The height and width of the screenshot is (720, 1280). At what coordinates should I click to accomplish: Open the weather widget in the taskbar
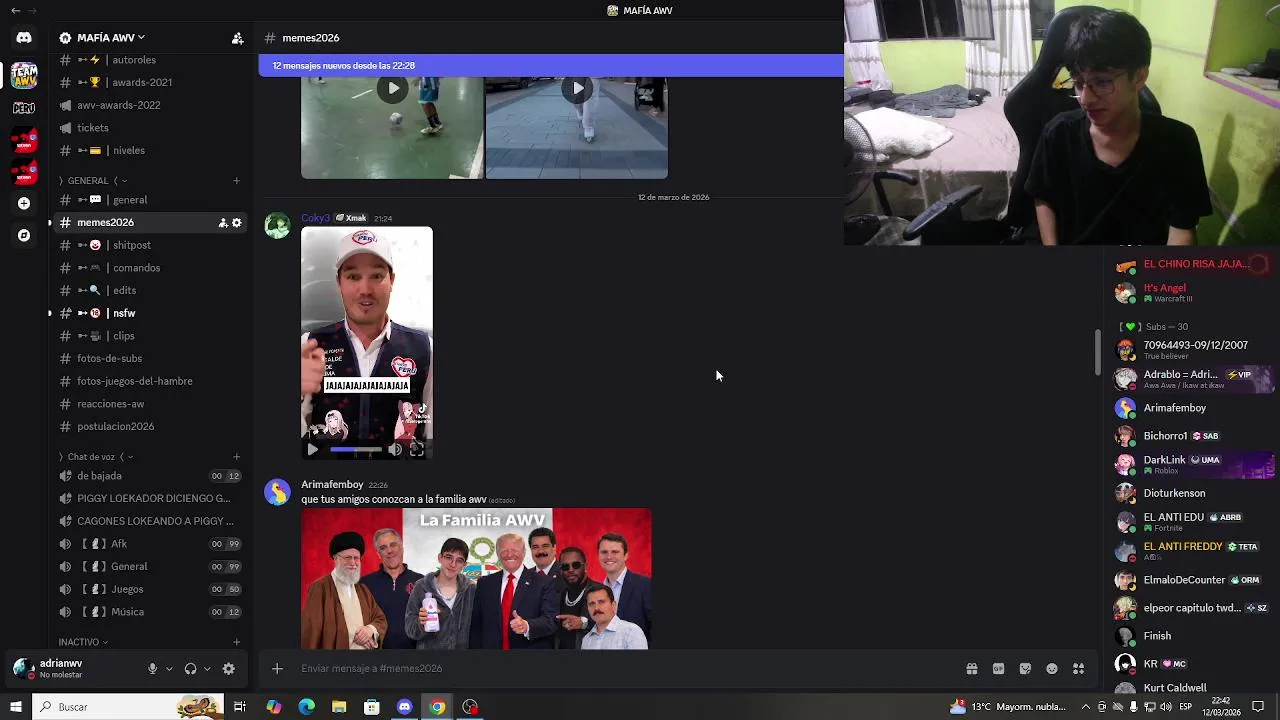pos(1008,707)
